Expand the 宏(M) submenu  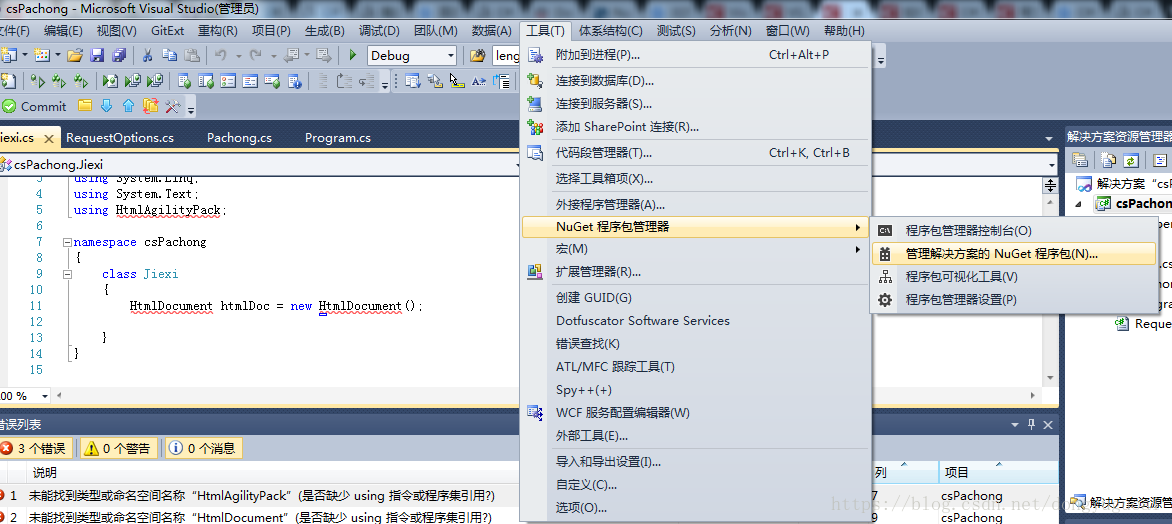point(696,248)
